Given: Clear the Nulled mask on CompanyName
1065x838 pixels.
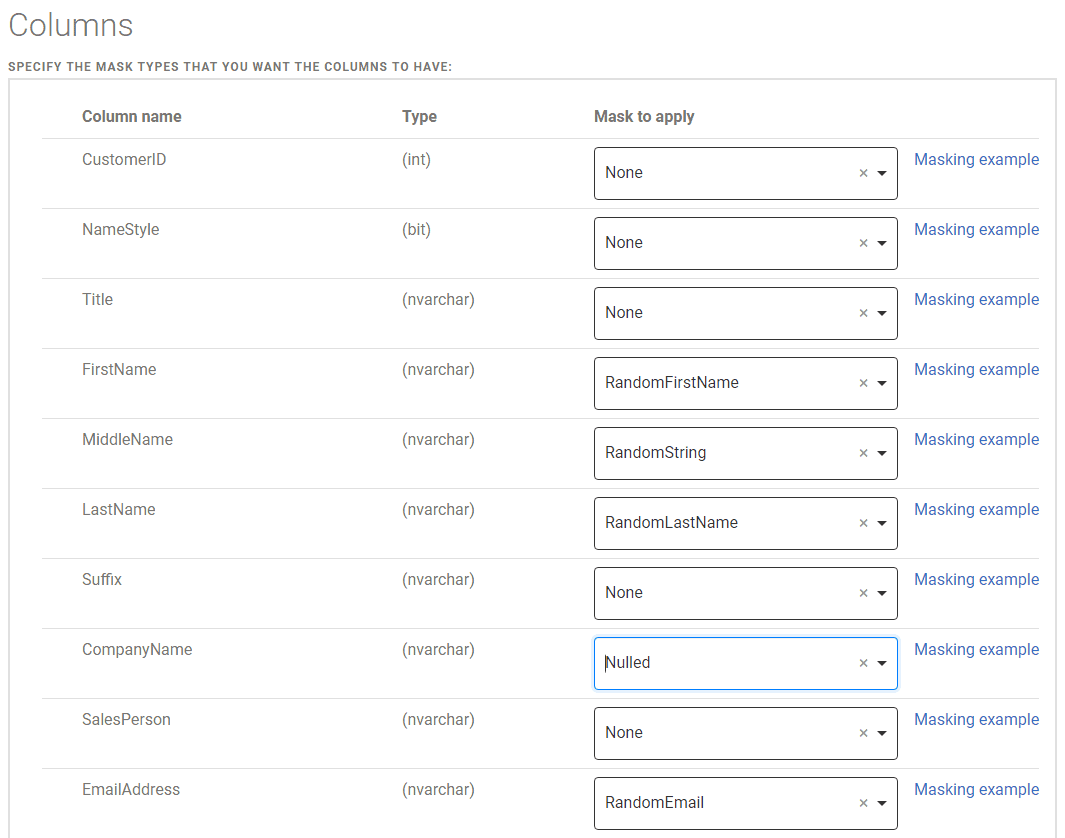Looking at the screenshot, I should coord(862,663).
